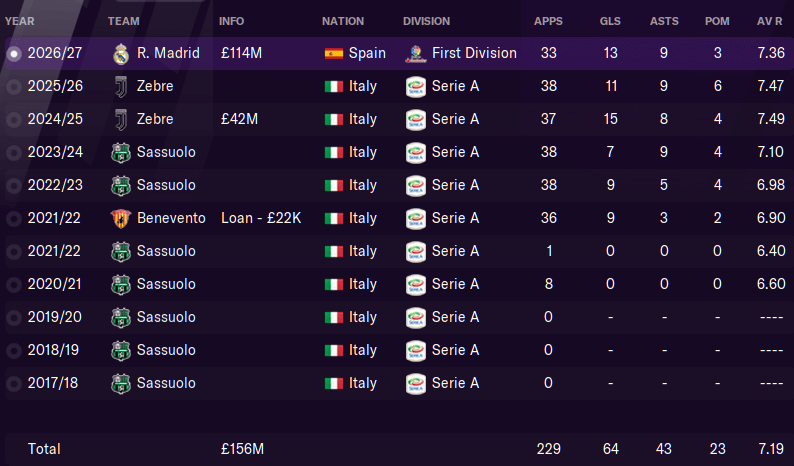Viewport: 794px width, 466px height.
Task: Click the R. Madrid club crest icon
Action: coord(121,54)
